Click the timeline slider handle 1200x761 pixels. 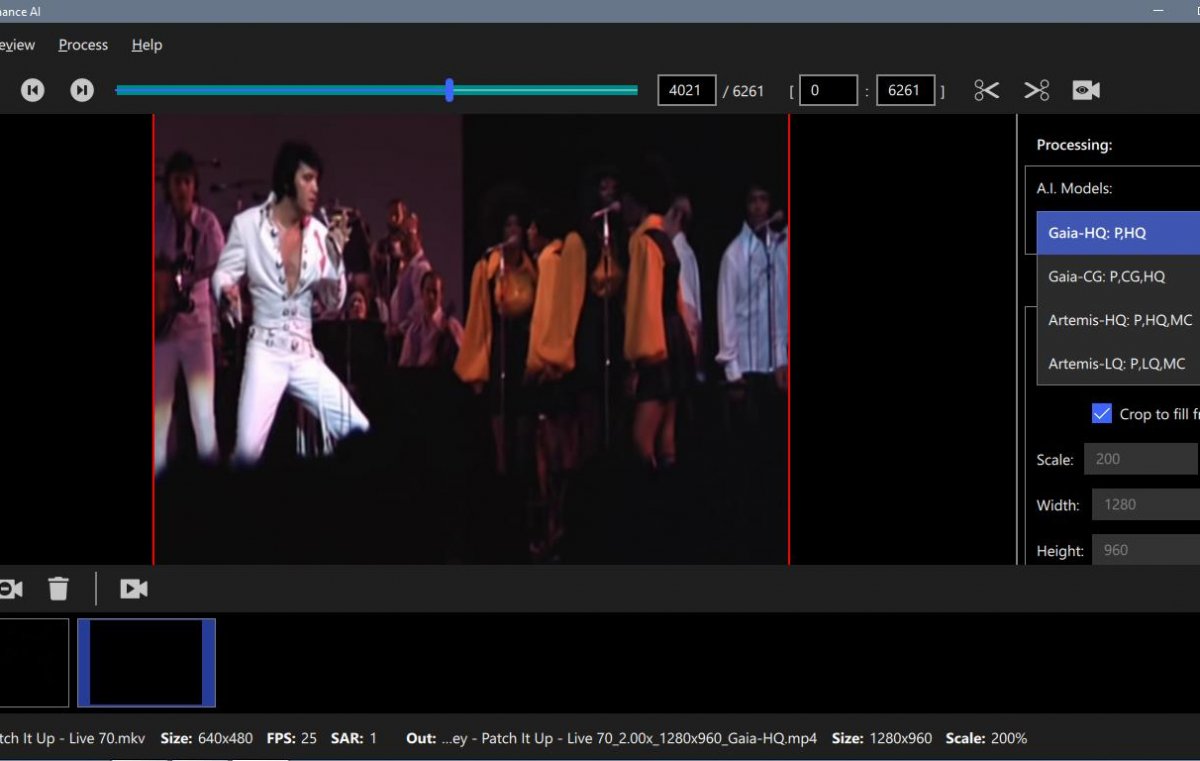click(449, 90)
